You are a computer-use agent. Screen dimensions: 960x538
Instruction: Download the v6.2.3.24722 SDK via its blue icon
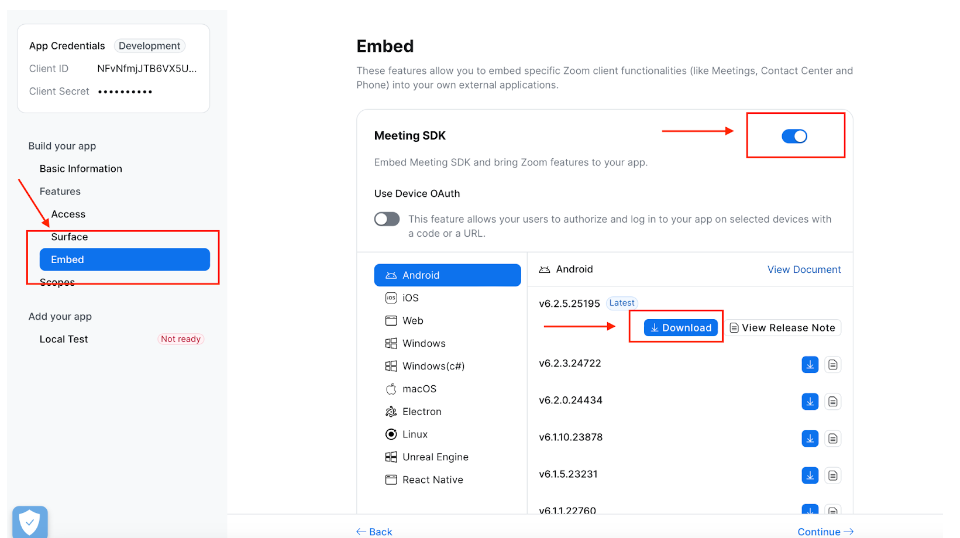810,365
